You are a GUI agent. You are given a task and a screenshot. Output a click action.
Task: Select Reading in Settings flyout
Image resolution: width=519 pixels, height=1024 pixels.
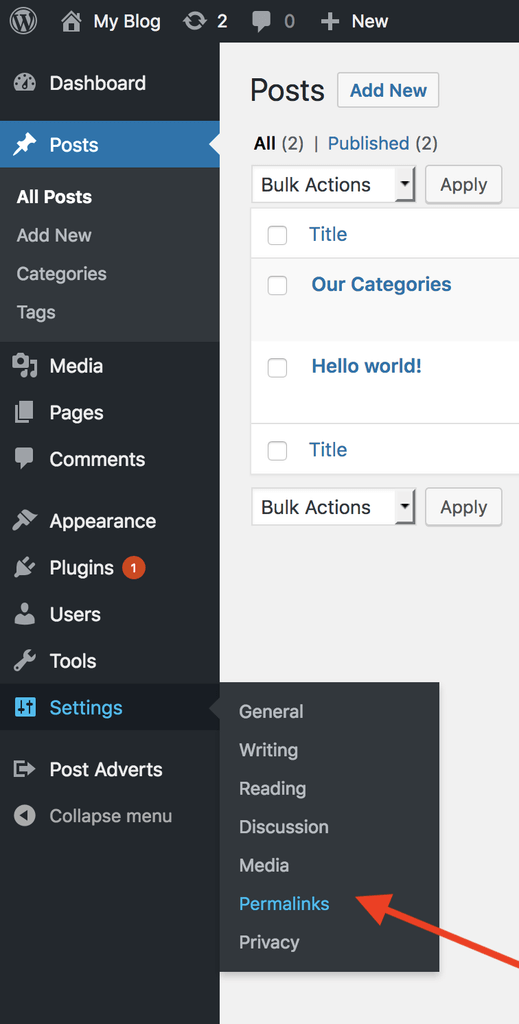[272, 789]
